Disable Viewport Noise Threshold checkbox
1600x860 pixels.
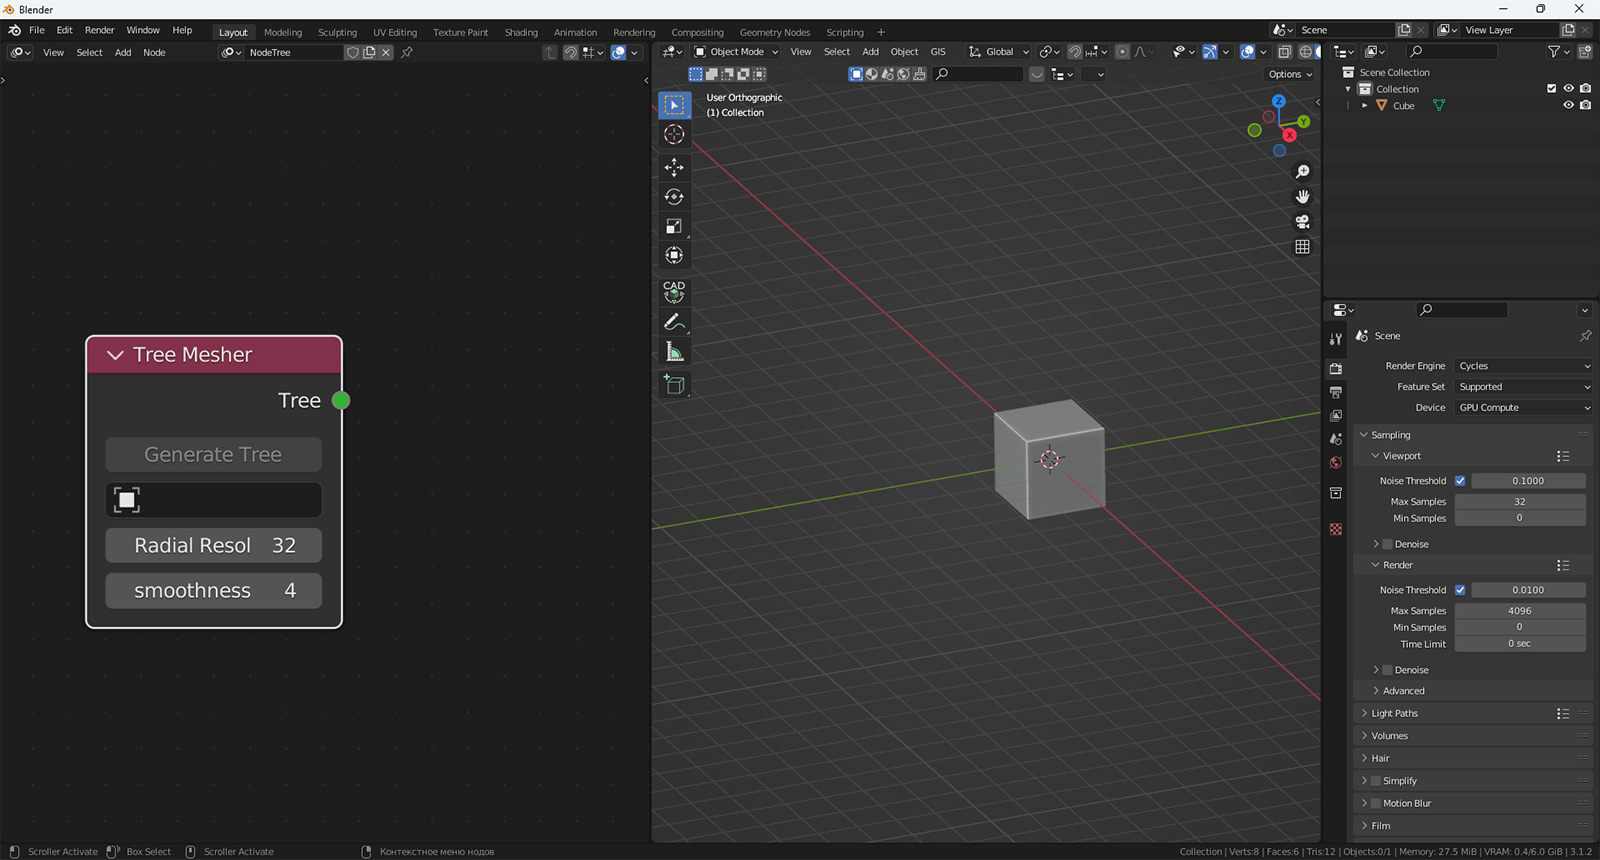[1460, 481]
